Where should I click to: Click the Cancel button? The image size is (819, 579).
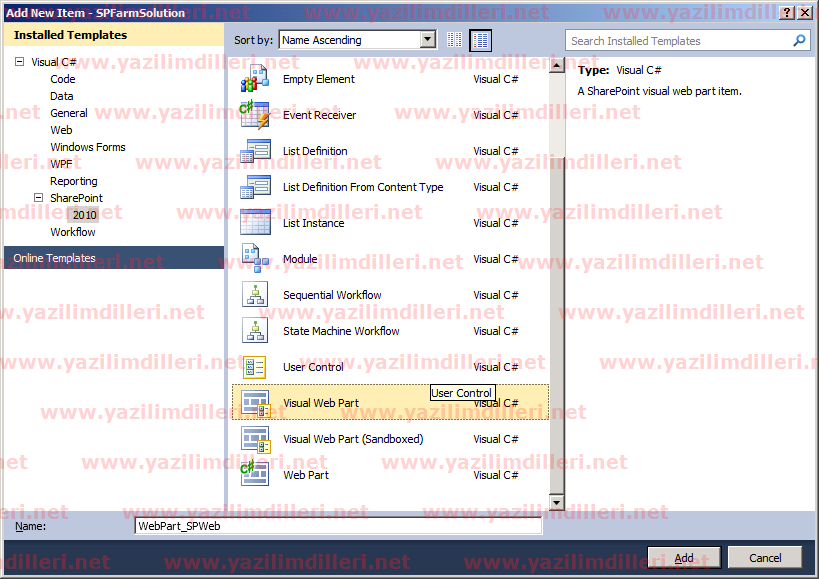765,558
